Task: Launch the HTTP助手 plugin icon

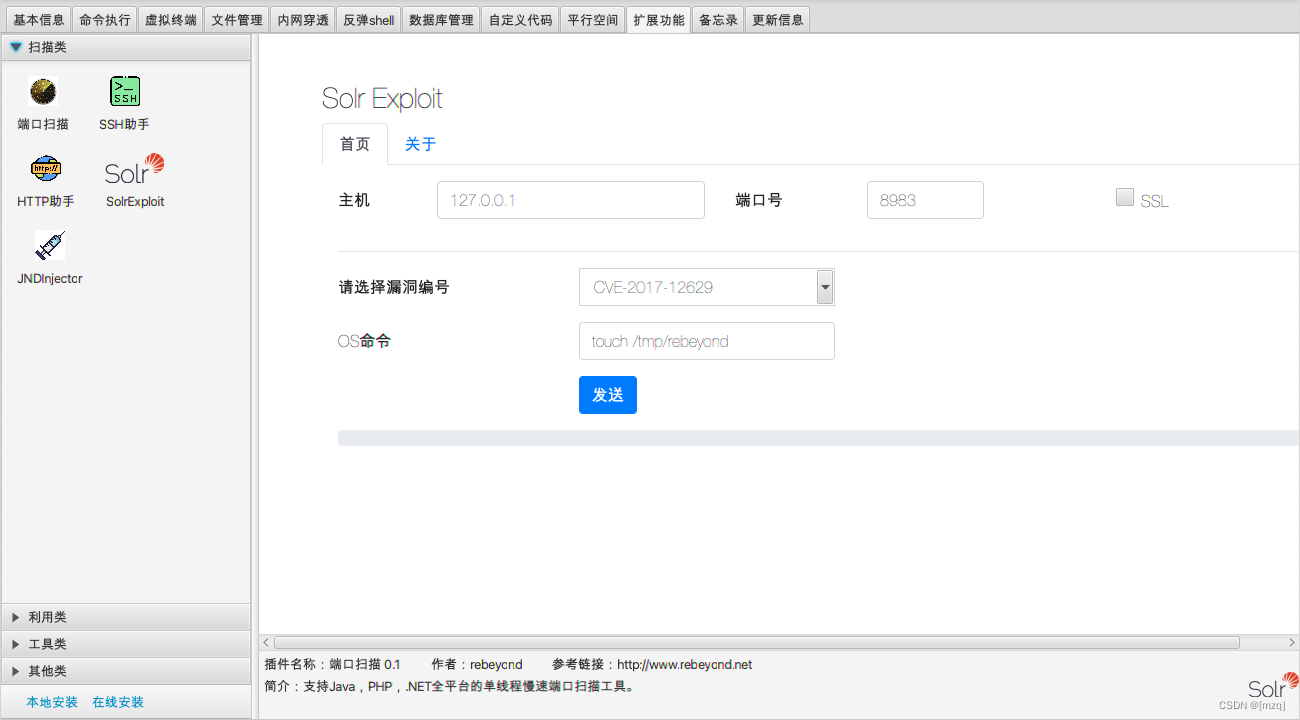Action: [46, 168]
